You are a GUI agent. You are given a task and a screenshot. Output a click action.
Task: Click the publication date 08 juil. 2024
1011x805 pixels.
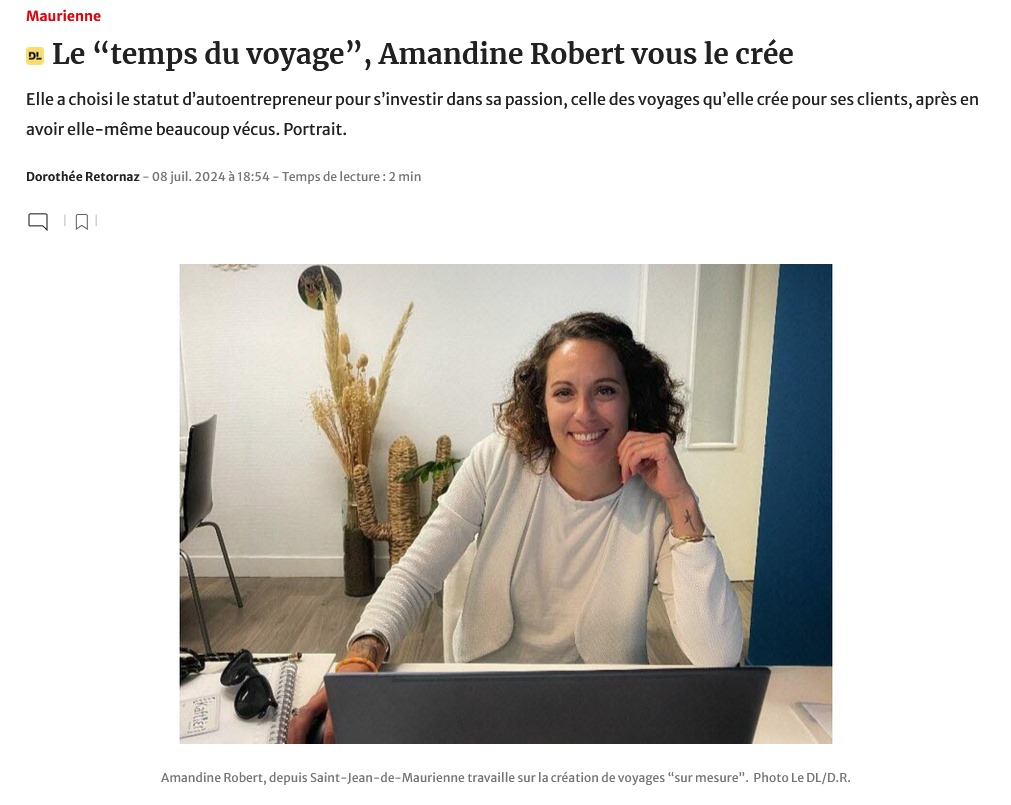(x=189, y=177)
